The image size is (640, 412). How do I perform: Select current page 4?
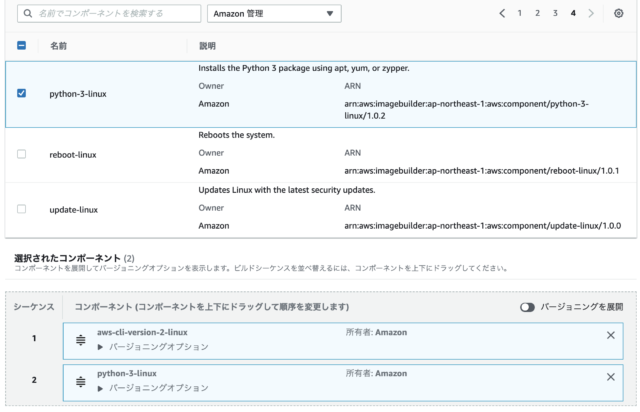pos(573,13)
